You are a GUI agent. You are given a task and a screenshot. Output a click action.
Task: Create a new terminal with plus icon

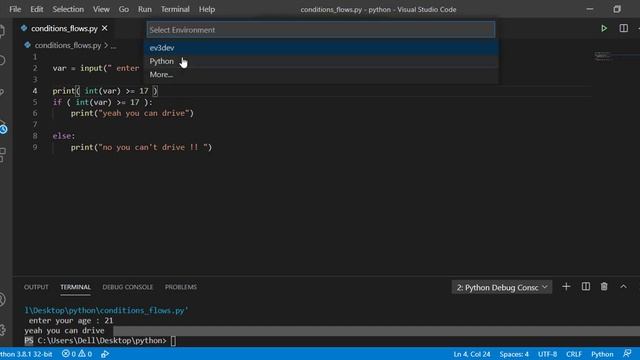point(566,287)
